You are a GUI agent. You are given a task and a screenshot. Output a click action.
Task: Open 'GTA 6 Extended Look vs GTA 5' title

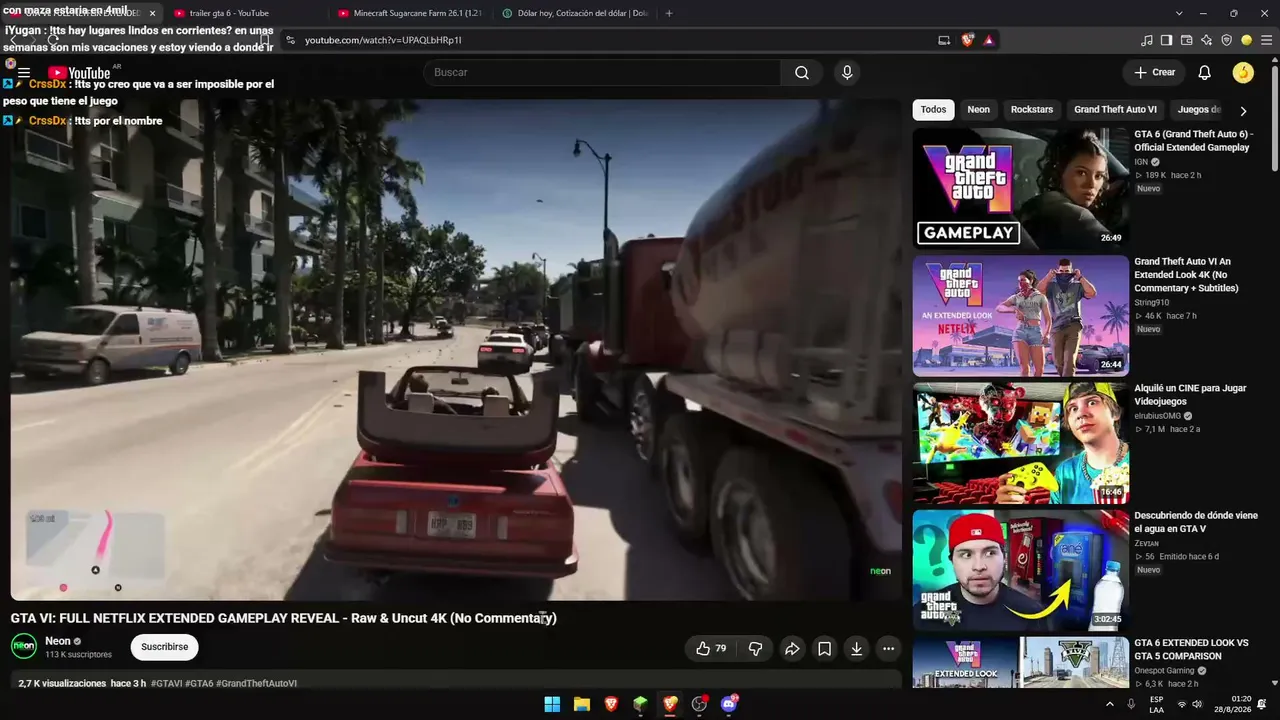click(1191, 649)
